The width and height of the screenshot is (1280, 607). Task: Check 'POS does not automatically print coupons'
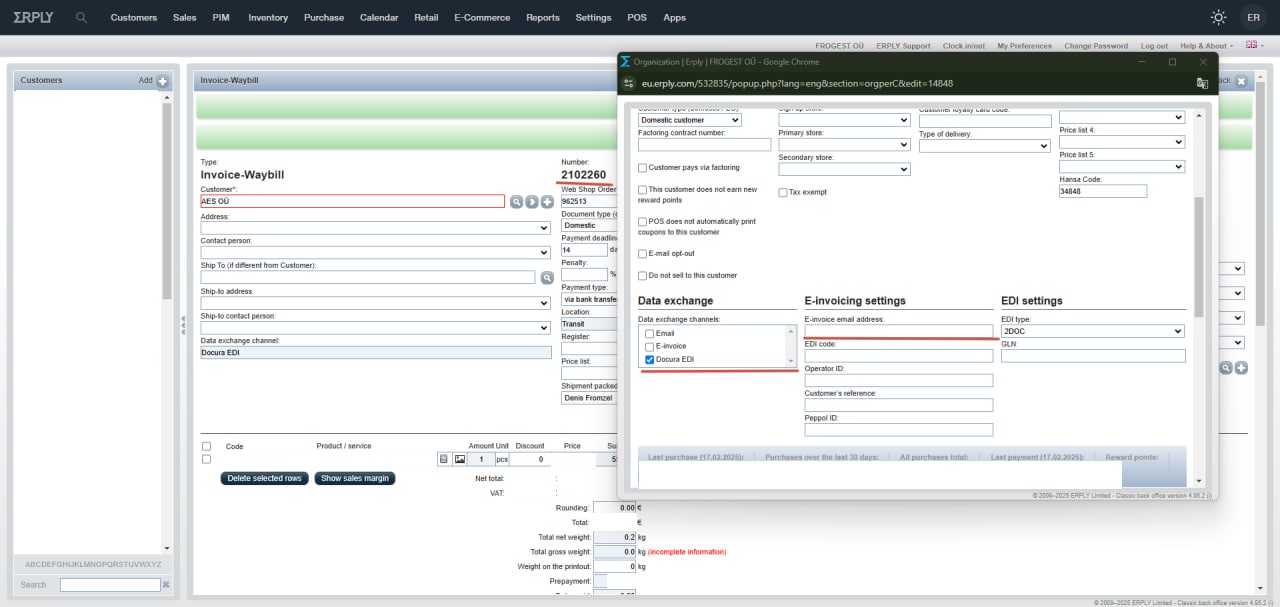[643, 221]
